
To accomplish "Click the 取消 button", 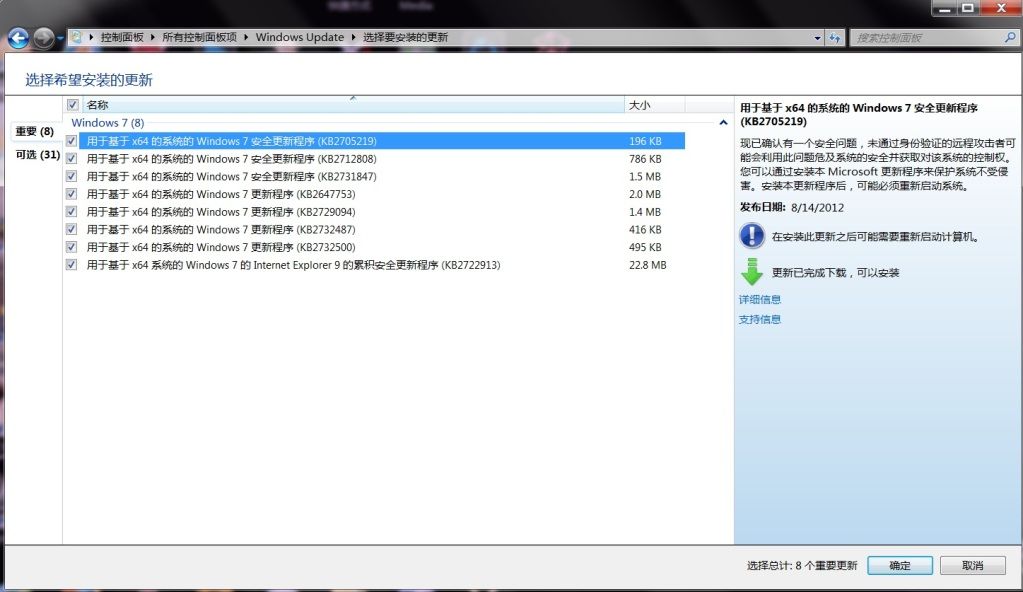I will [x=972, y=565].
